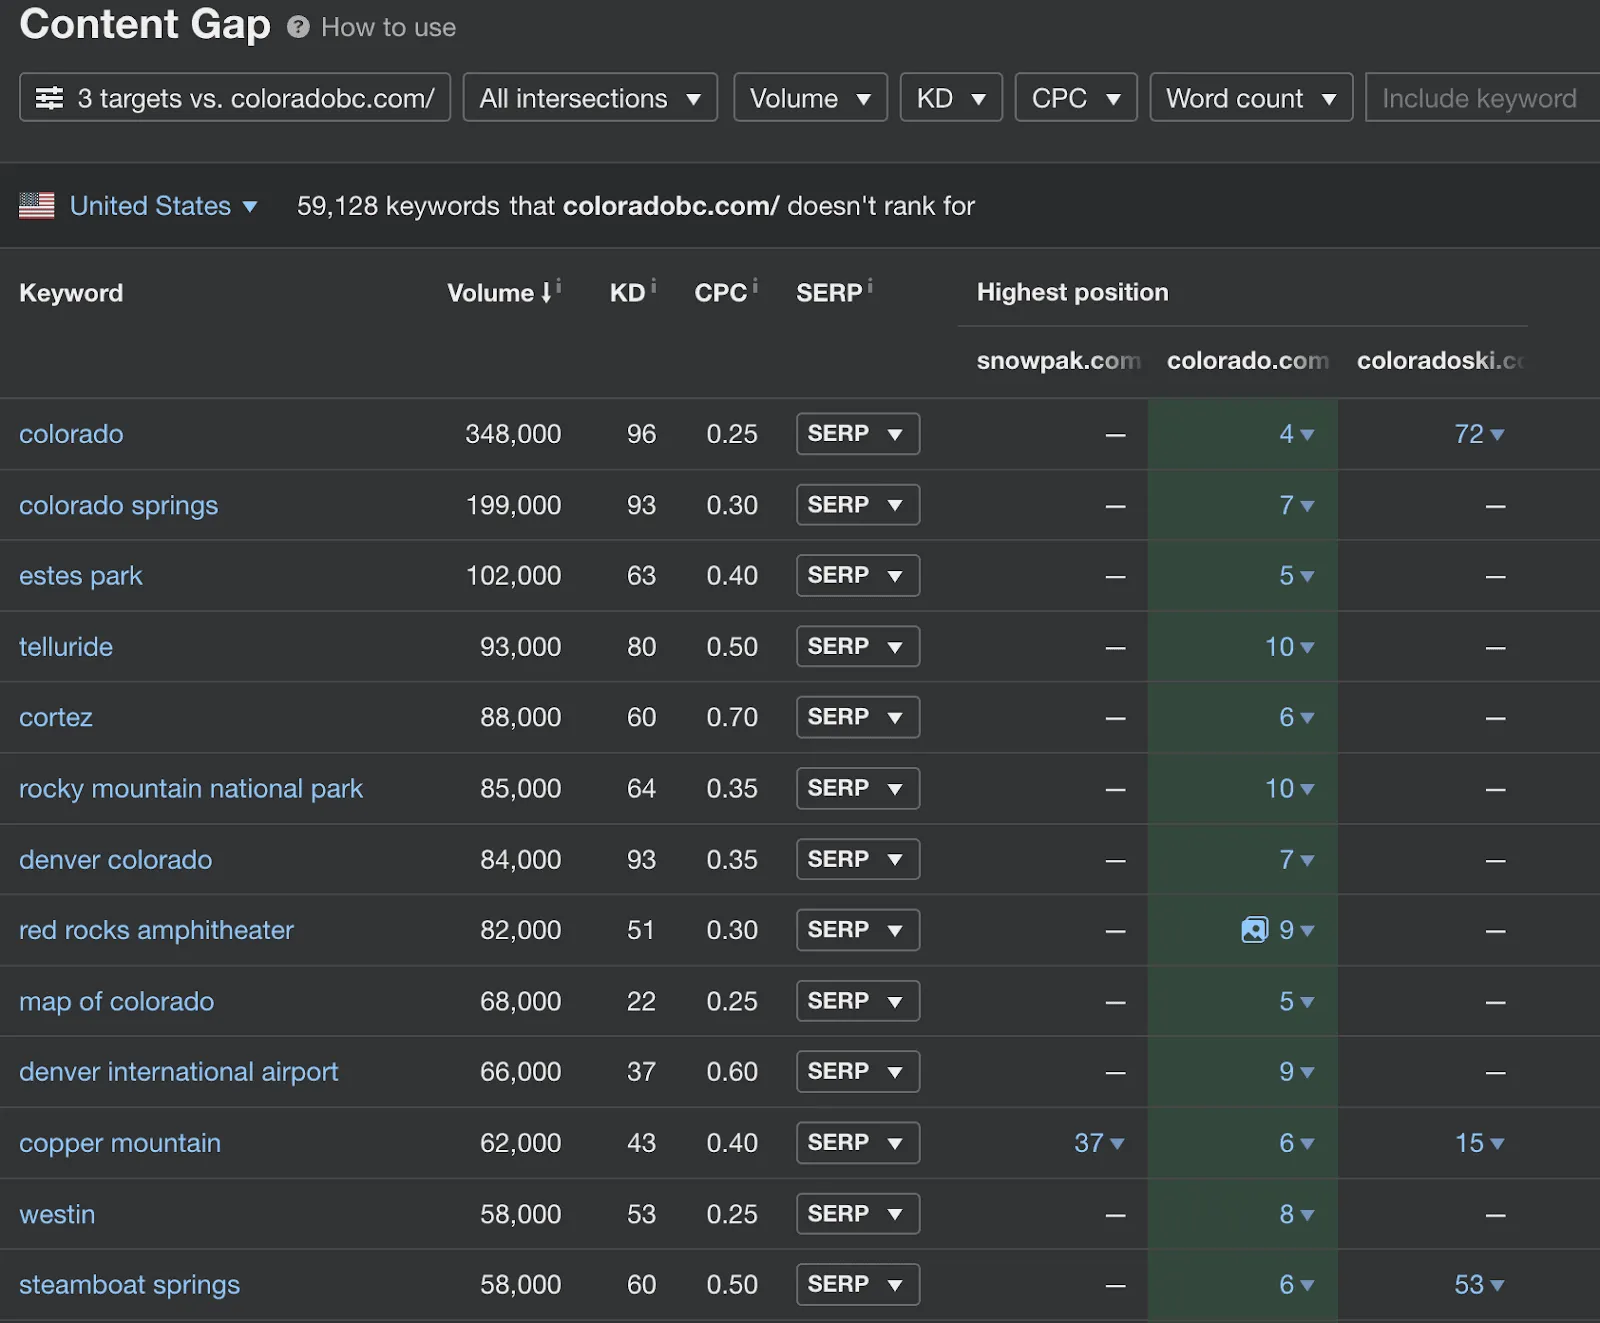
Task: Open the keyword telluride
Action: click(x=65, y=647)
